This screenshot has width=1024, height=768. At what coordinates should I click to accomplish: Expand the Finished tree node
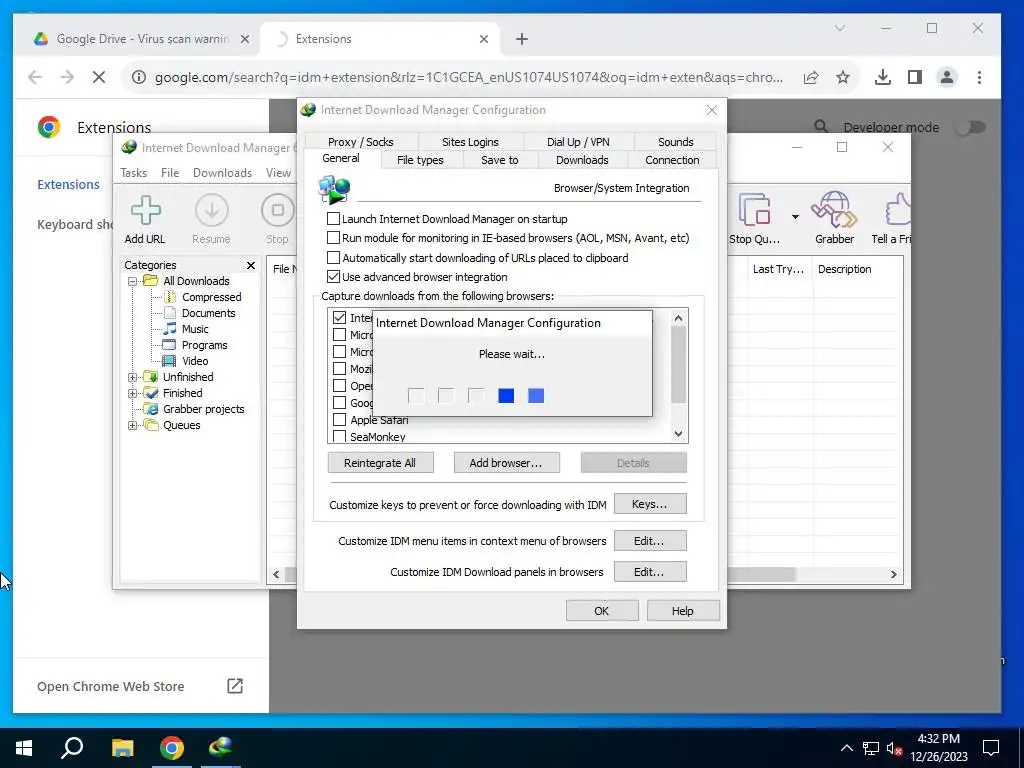[x=133, y=393]
